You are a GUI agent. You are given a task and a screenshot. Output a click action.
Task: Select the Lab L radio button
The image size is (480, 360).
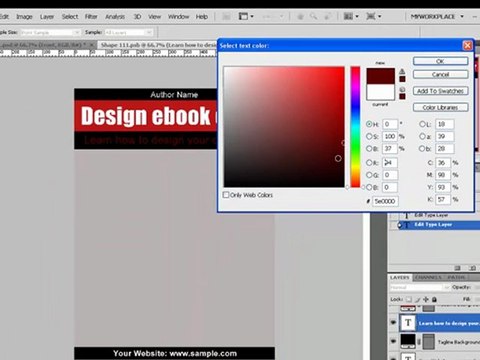click(x=422, y=124)
